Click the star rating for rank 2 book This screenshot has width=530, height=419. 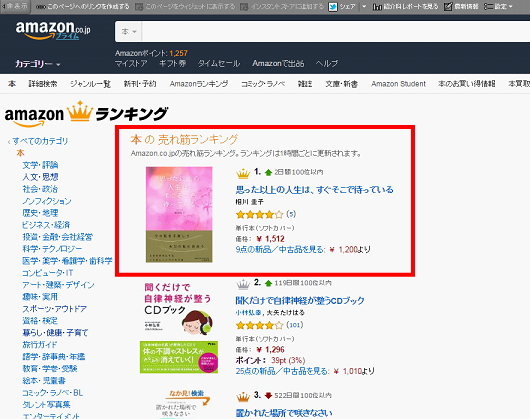click(x=259, y=325)
